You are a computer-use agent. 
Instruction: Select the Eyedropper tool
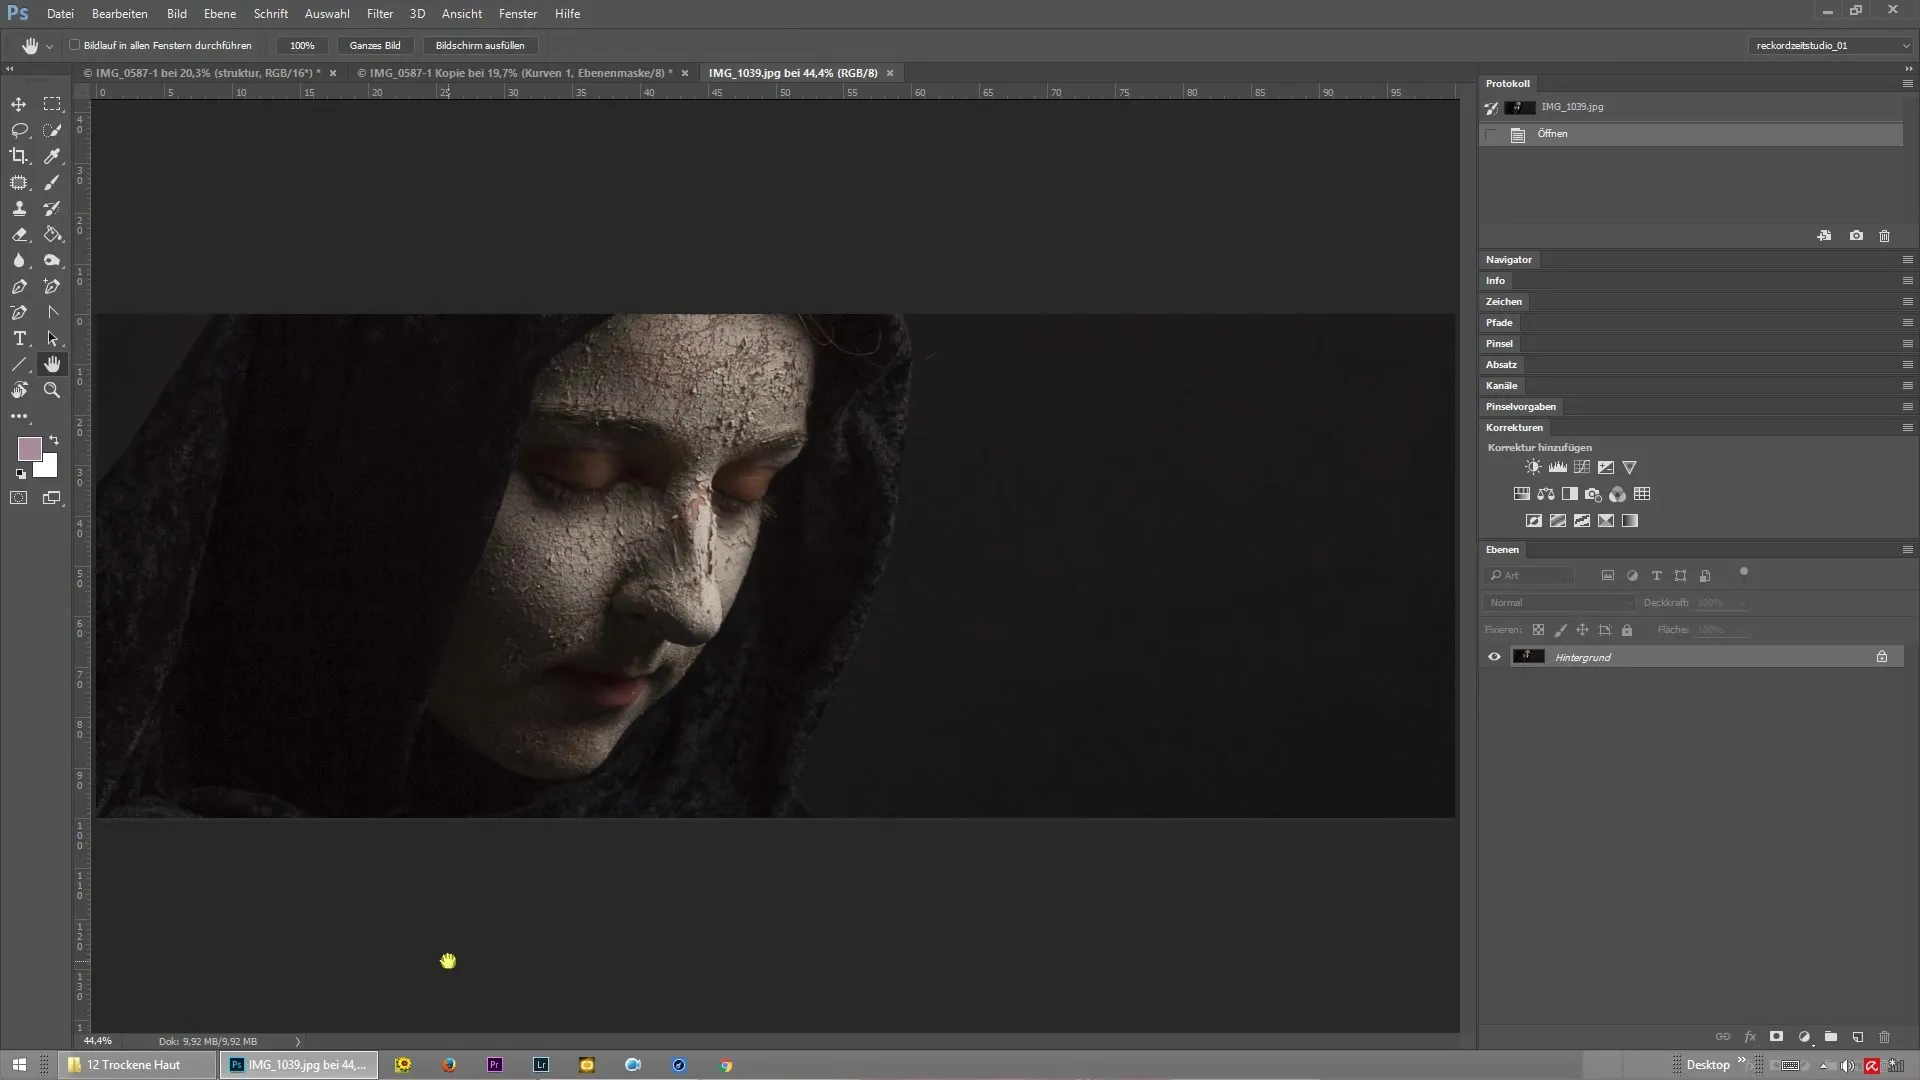52,156
